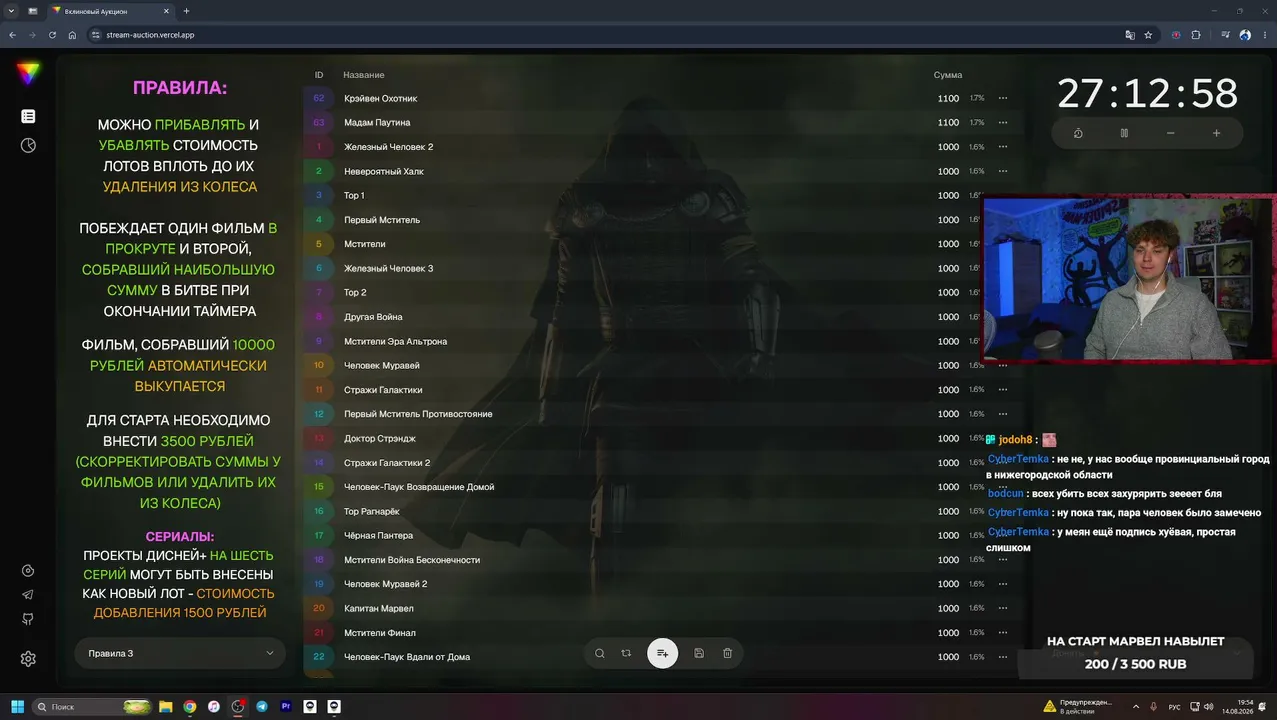Open options menu for Мстители Финал
Image resolution: width=1277 pixels, height=720 pixels.
coord(1003,633)
